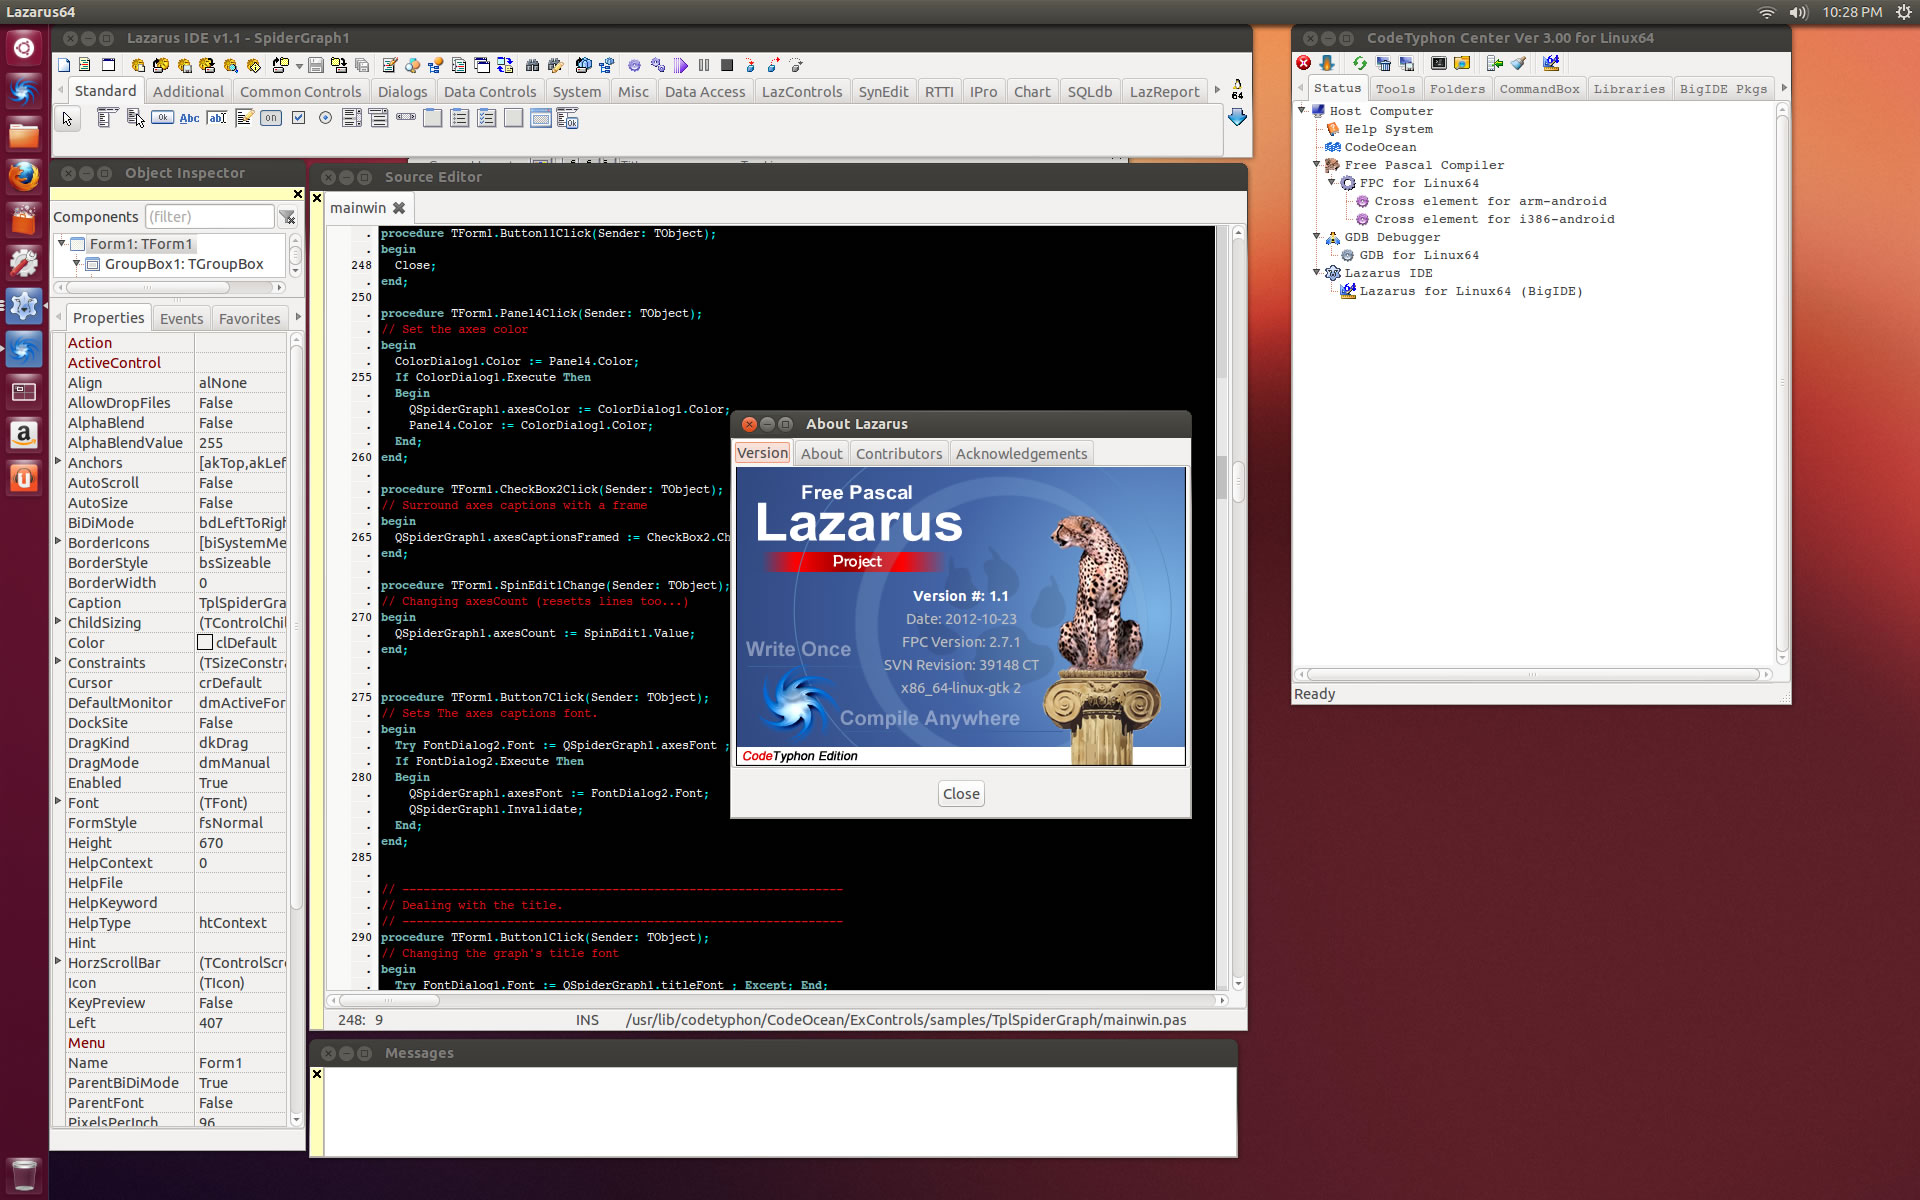Collapse the Free Pascal Compiler node

click(1317, 165)
